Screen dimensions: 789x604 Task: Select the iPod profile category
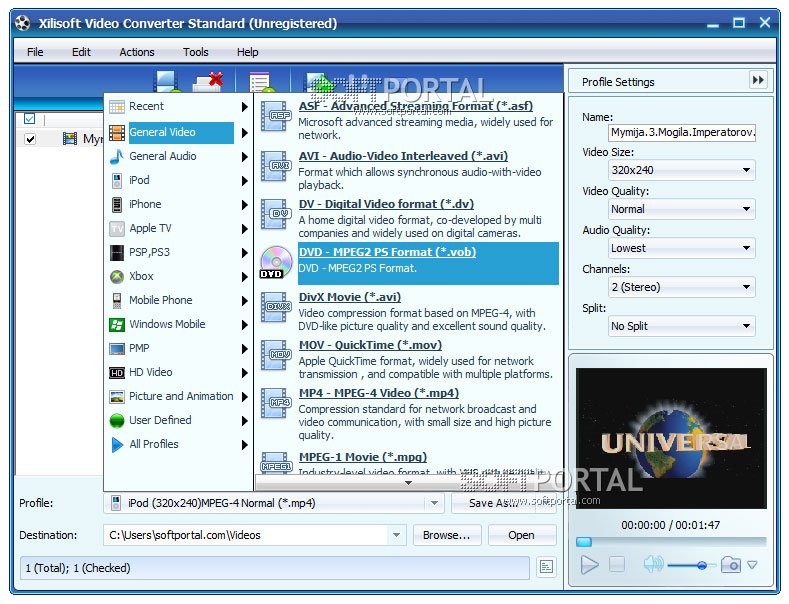click(179, 180)
